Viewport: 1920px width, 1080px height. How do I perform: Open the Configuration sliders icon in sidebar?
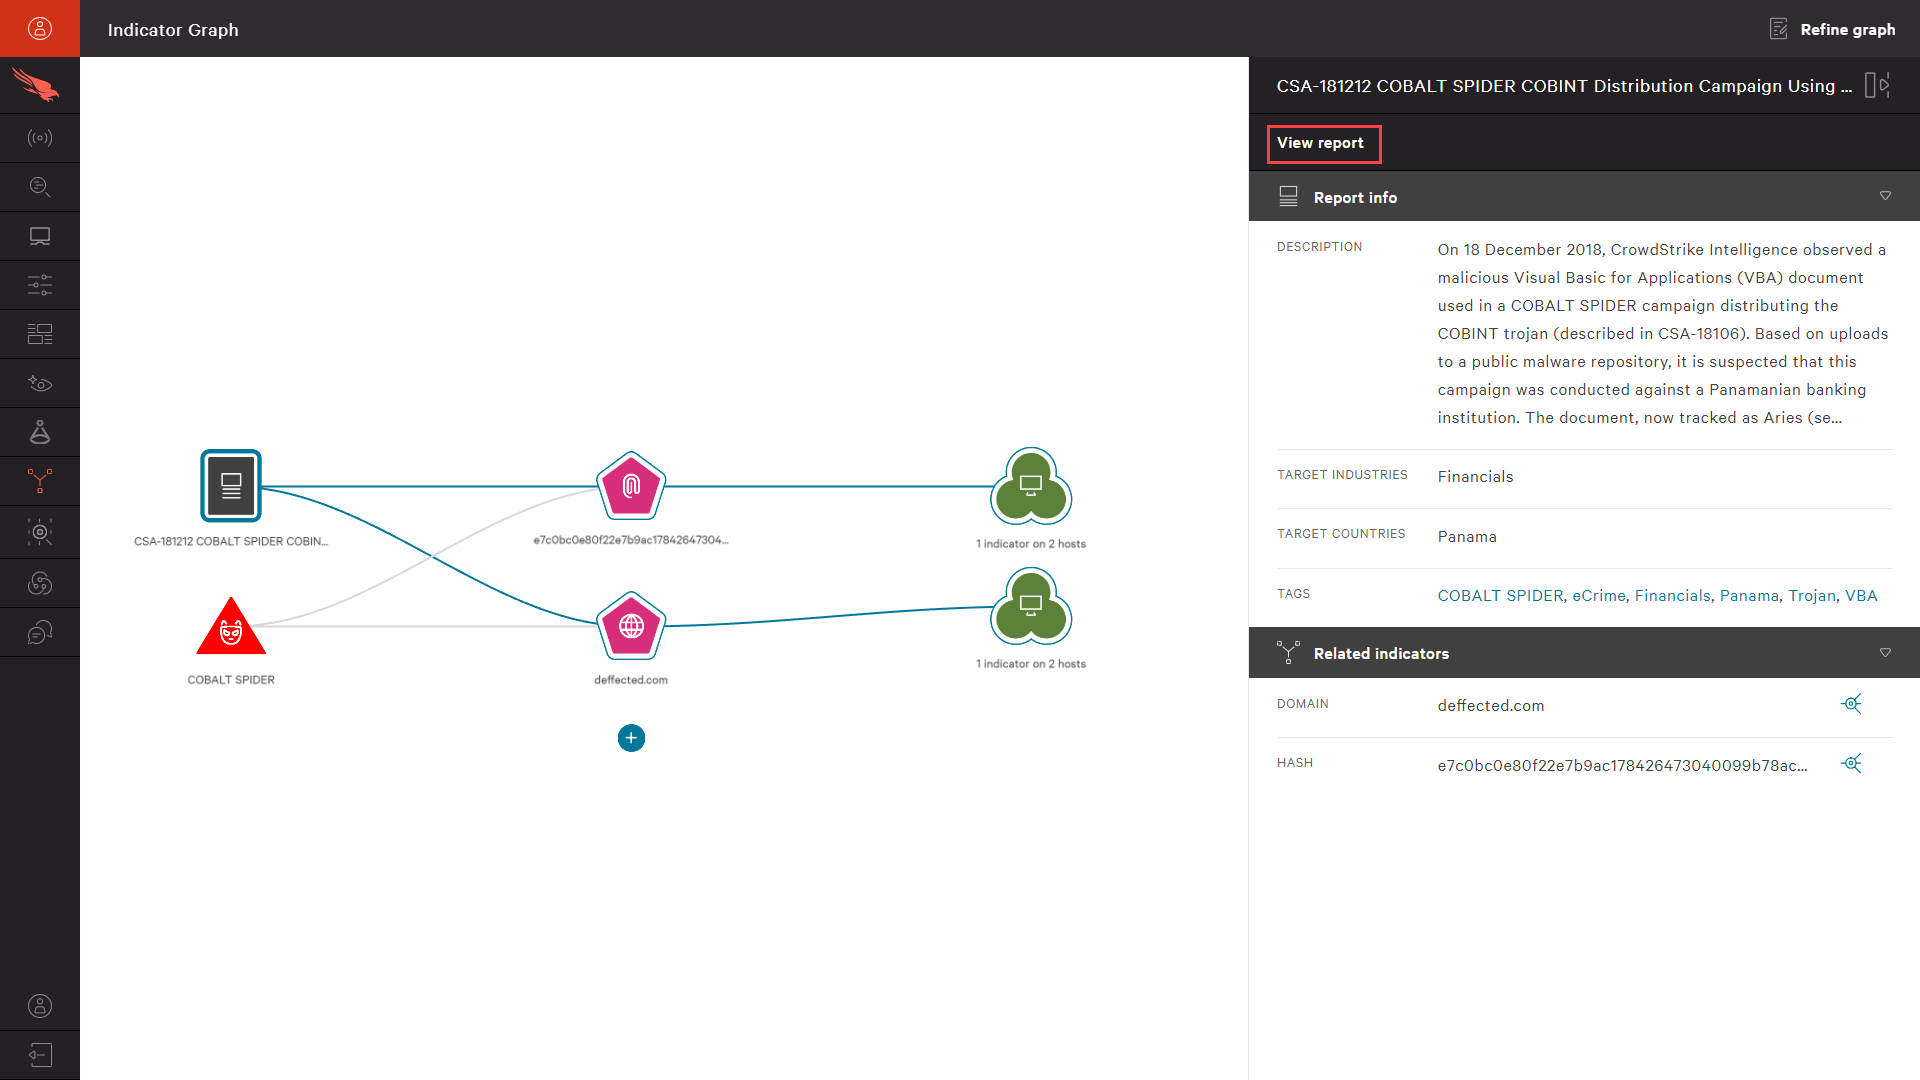coord(40,285)
